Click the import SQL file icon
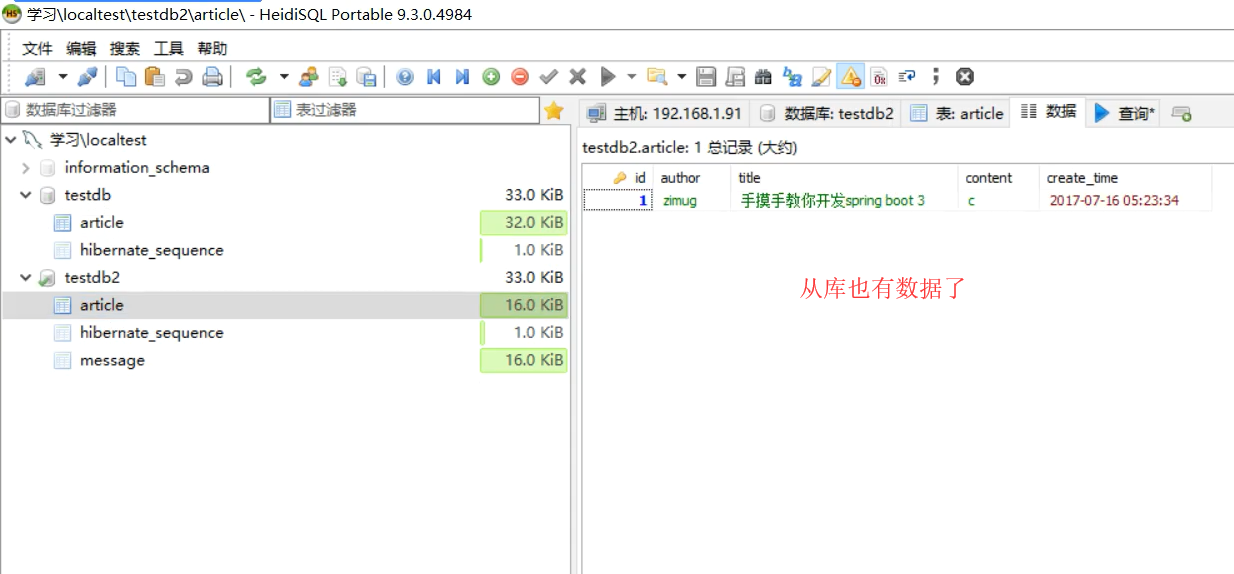 click(x=338, y=77)
